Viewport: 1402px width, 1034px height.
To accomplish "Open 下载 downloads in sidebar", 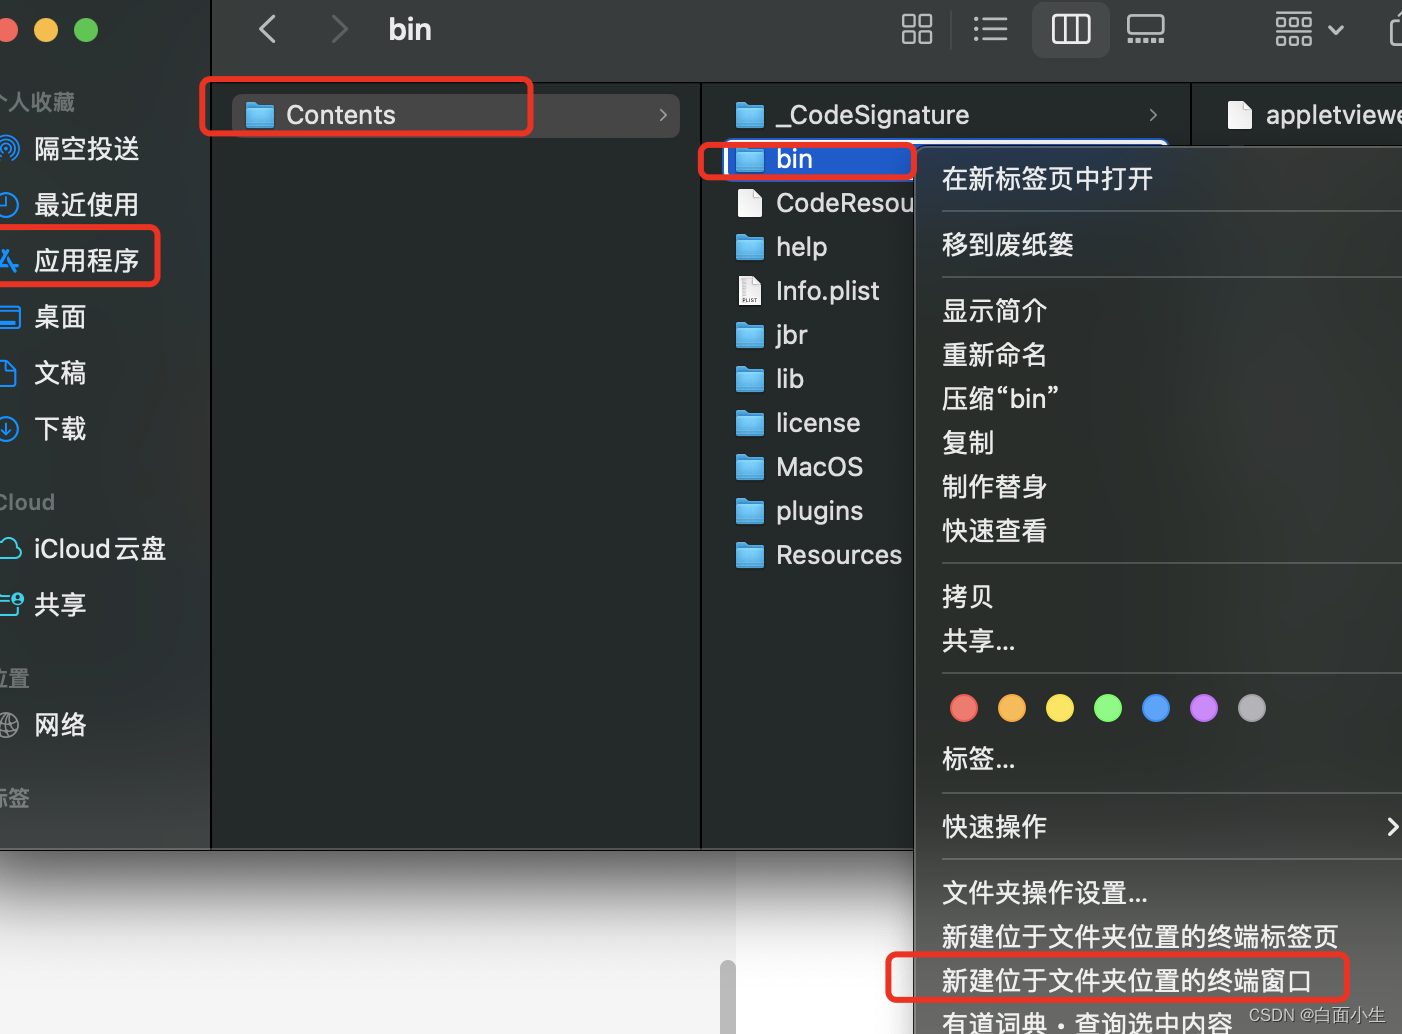I will coord(45,429).
